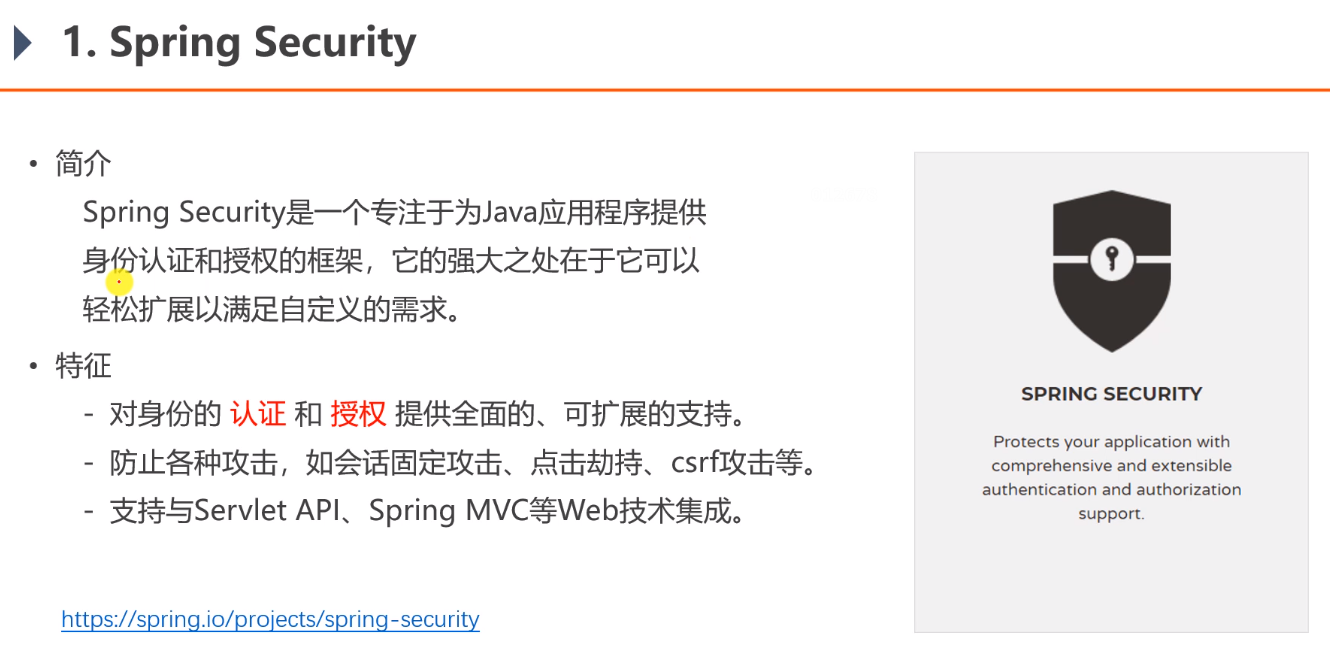Click the 简介 bullet heading
Viewport: 1330px width, 657px height.
[x=83, y=163]
